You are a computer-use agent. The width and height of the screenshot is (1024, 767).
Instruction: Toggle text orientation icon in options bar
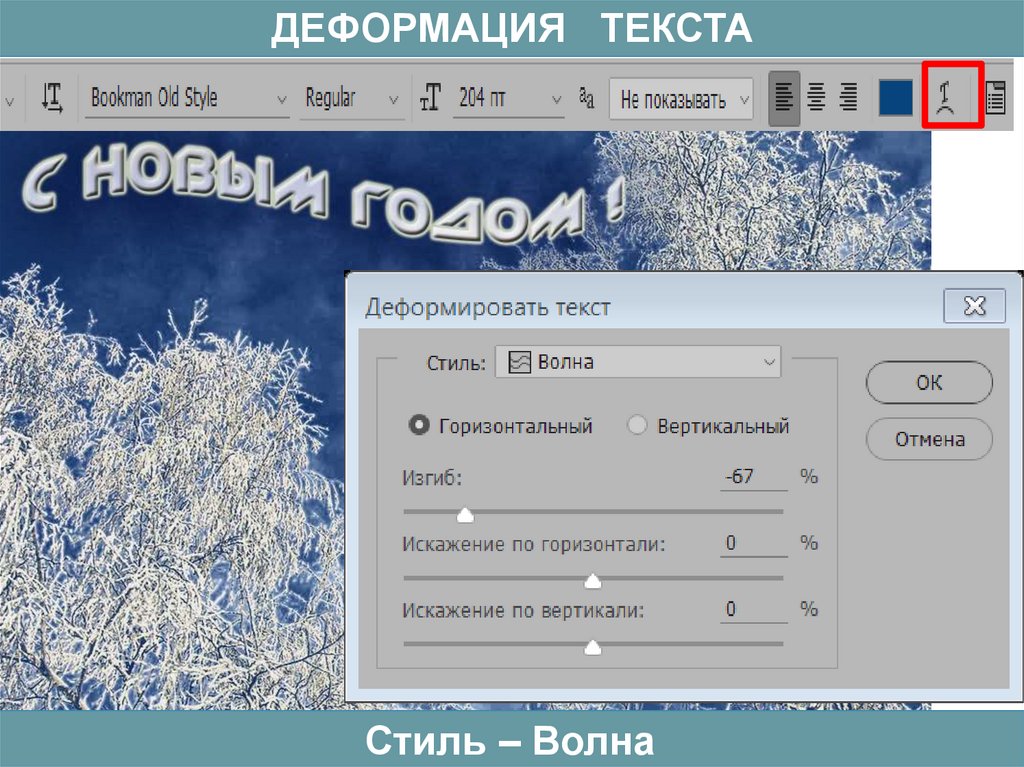click(52, 98)
